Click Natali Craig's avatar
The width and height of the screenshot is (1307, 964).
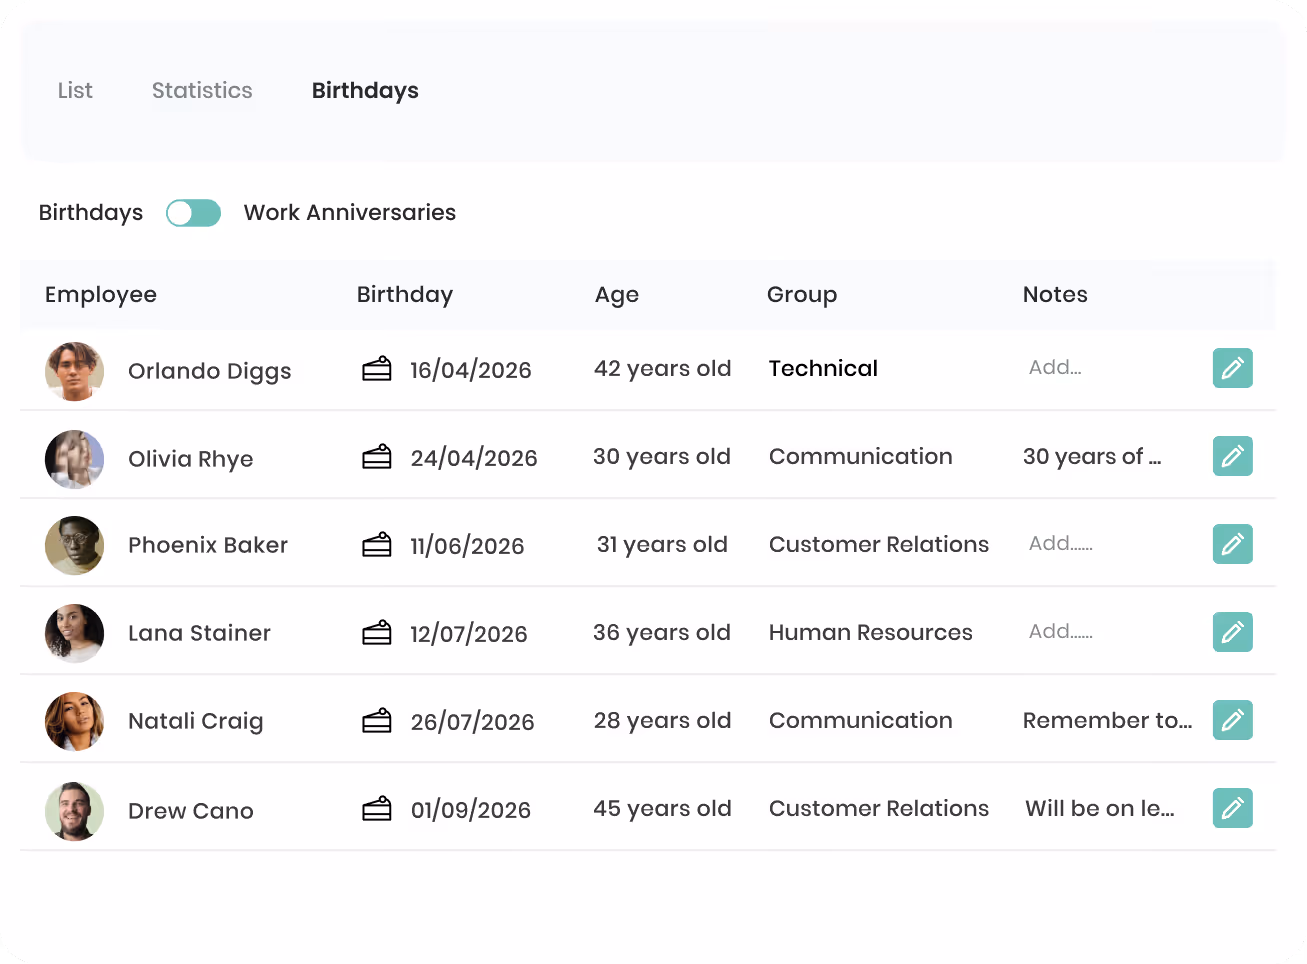pyautogui.click(x=75, y=721)
